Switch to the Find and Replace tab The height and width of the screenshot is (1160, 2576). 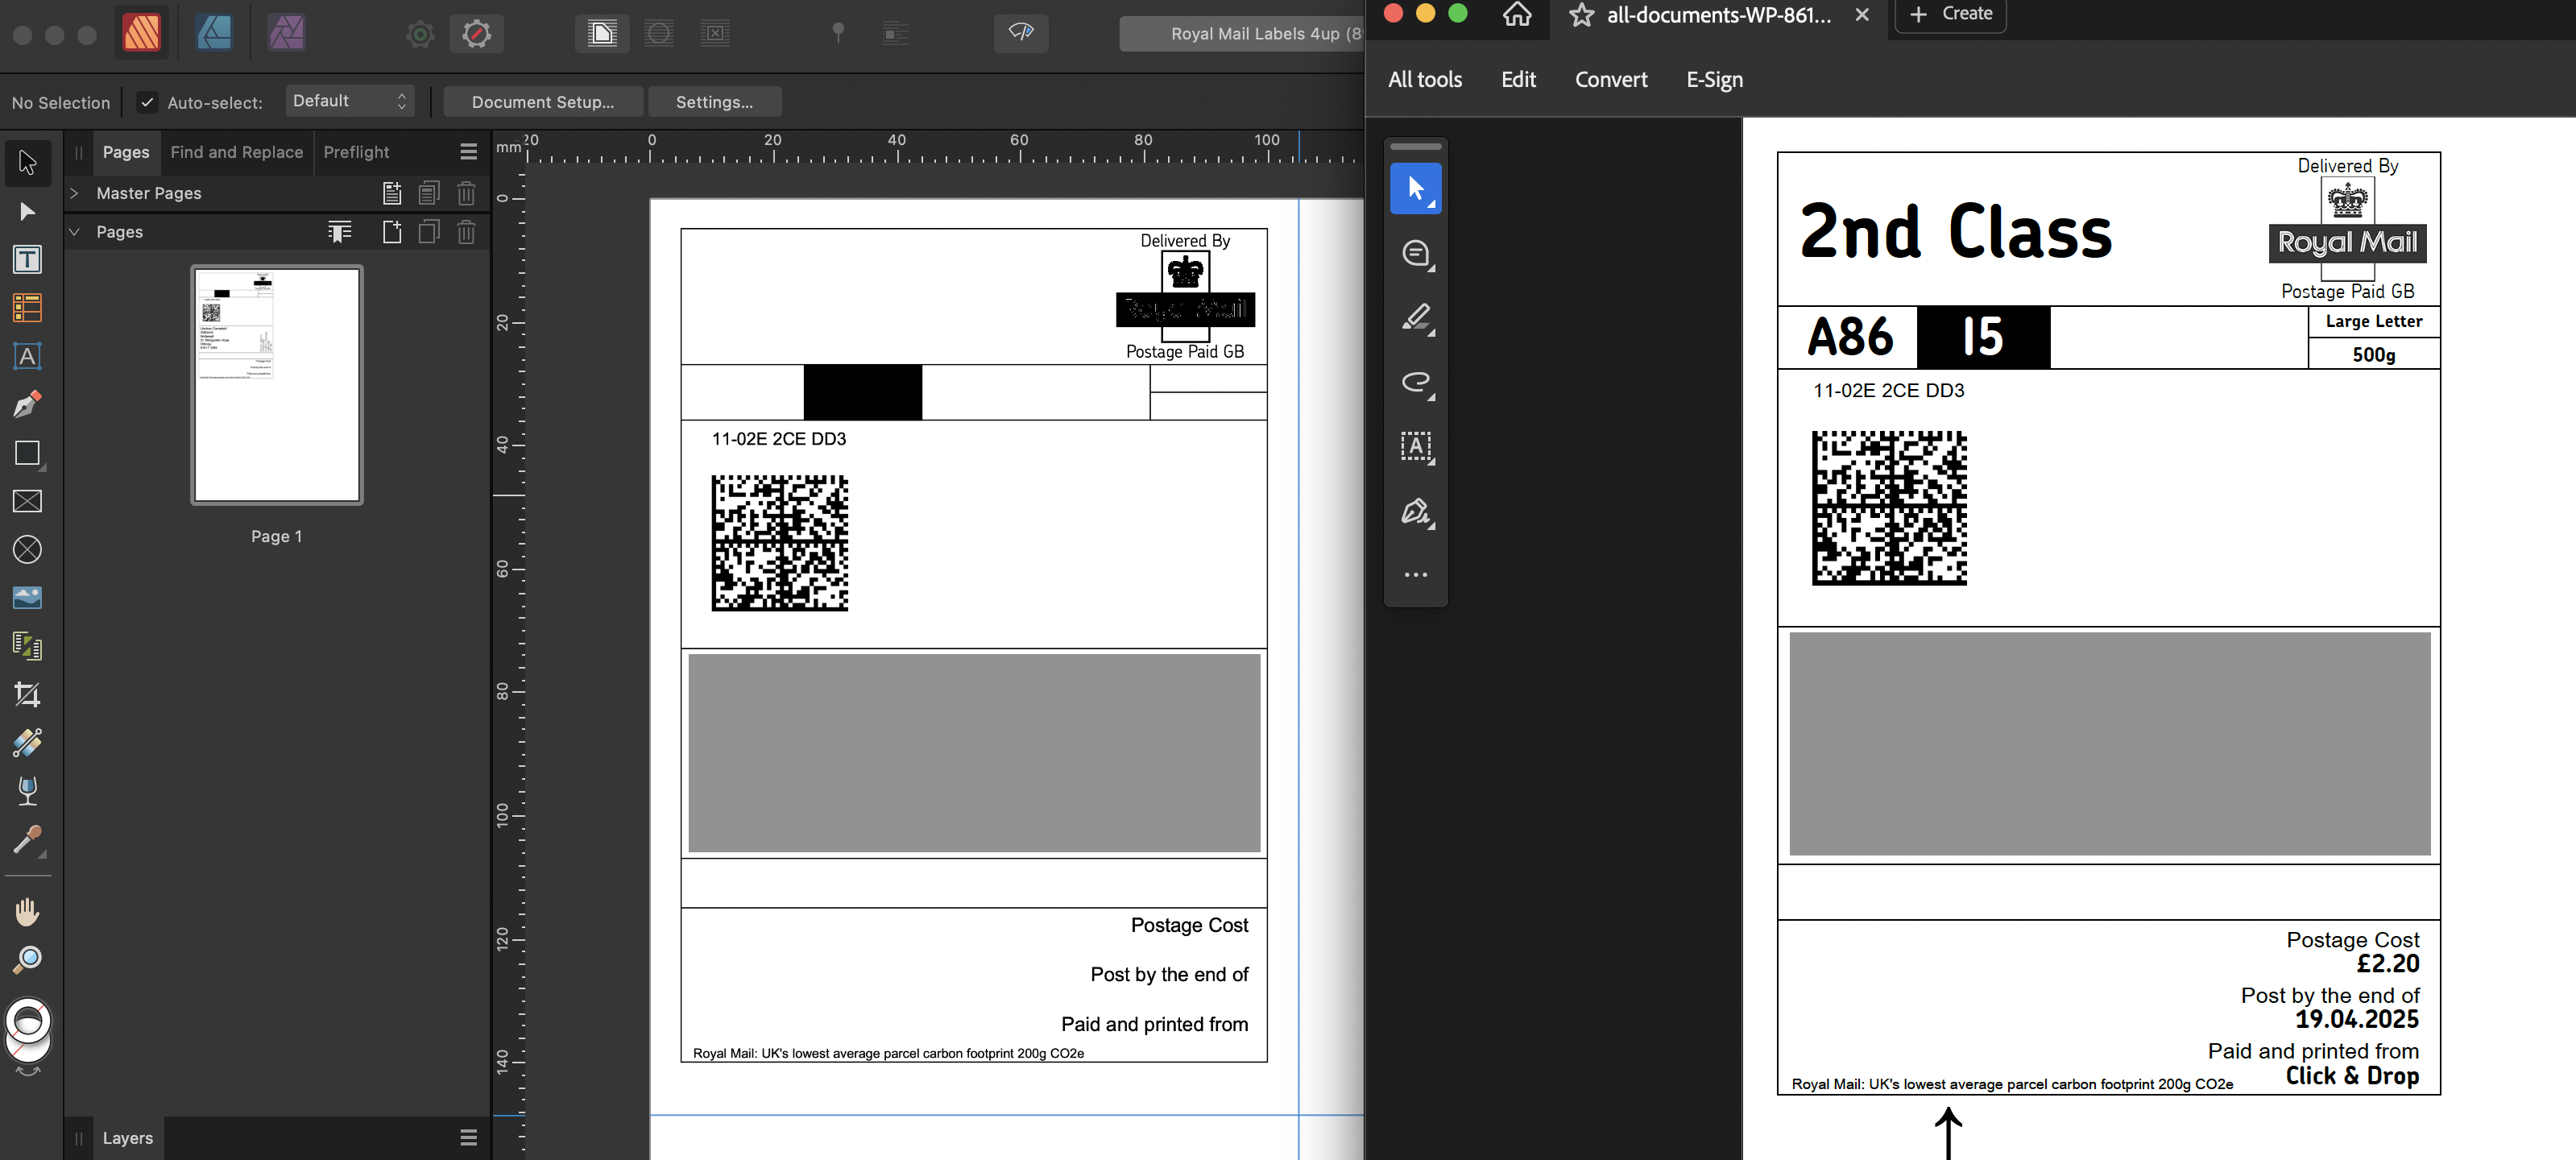(237, 152)
